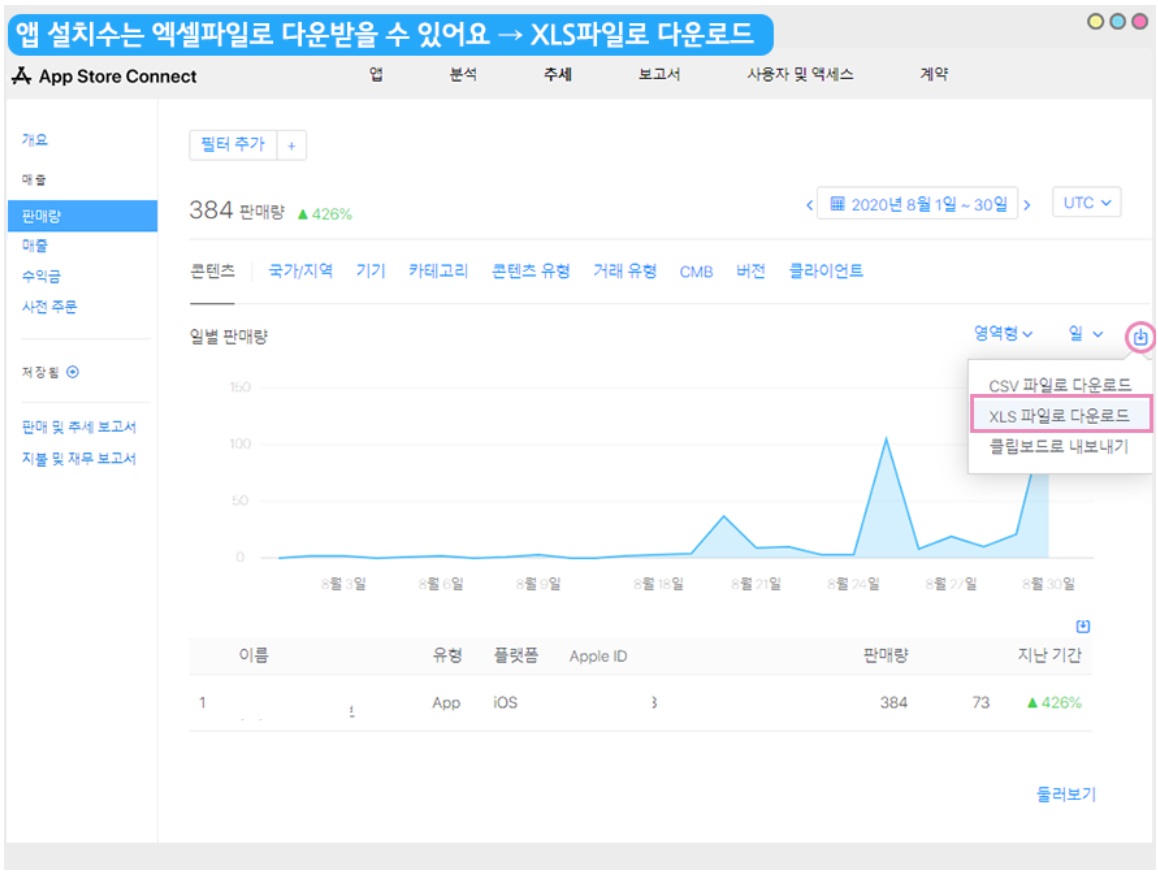Click the chart download icon
This screenshot has width=1158, height=873.
[x=1140, y=337]
